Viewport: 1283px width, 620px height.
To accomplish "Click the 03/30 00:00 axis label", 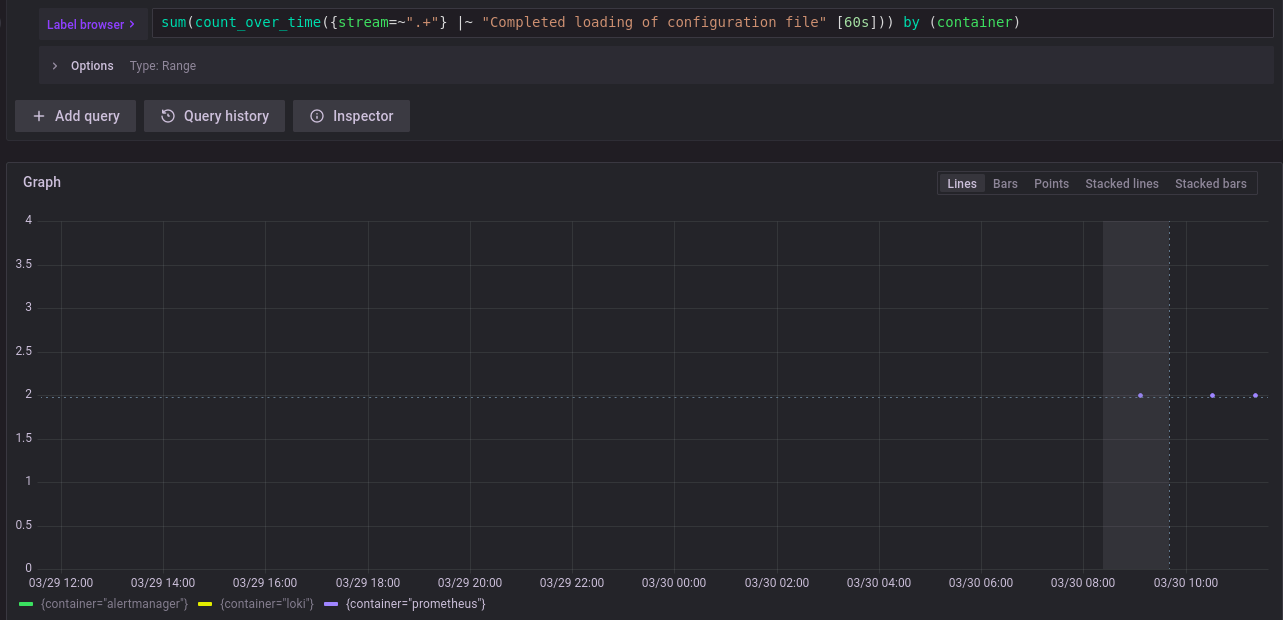I will tap(674, 582).
